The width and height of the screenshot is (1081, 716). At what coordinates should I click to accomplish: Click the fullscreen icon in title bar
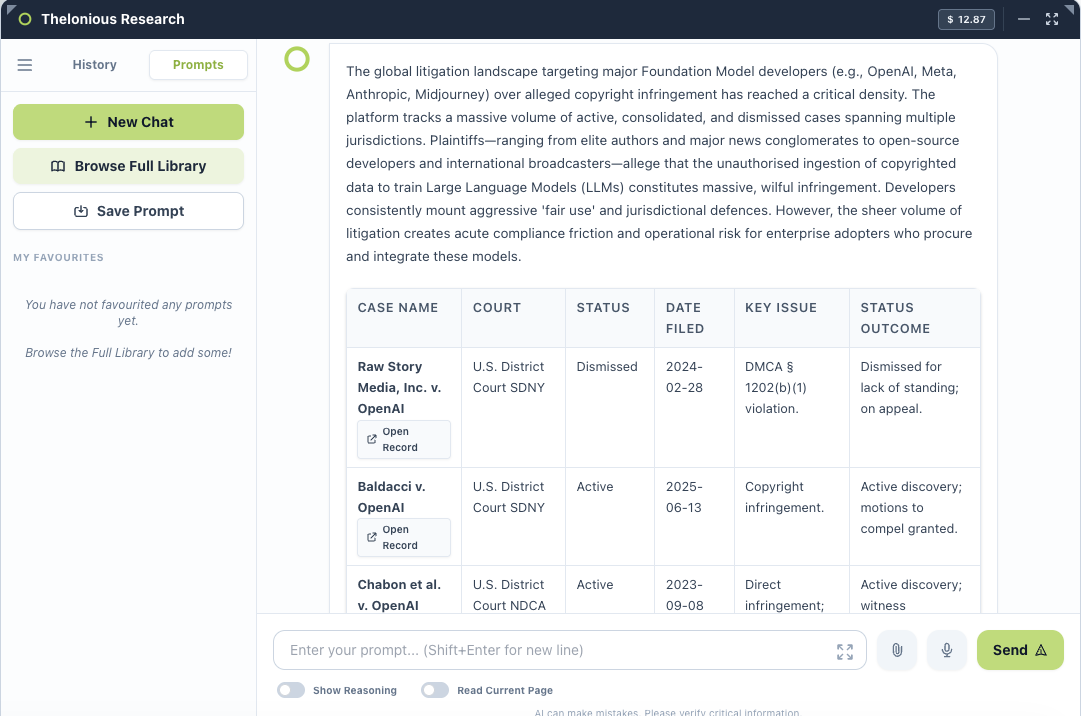click(x=1051, y=19)
